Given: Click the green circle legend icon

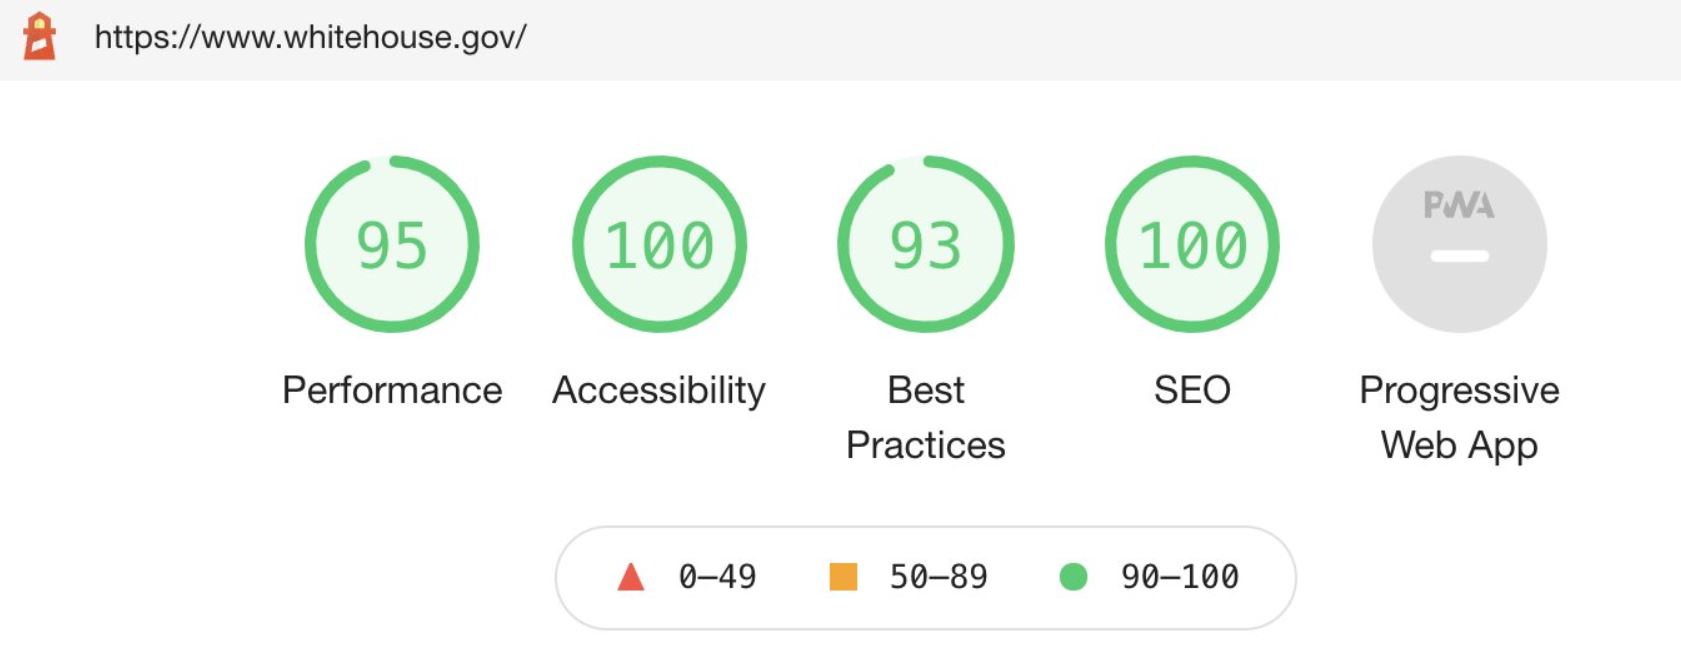Looking at the screenshot, I should (x=1073, y=577).
